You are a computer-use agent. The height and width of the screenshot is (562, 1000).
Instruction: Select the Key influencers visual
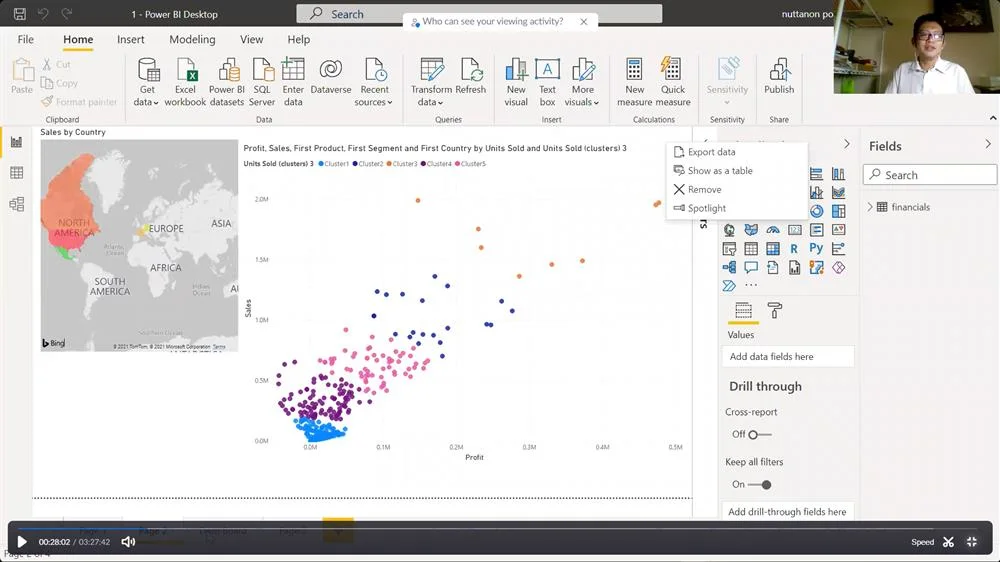(838, 249)
